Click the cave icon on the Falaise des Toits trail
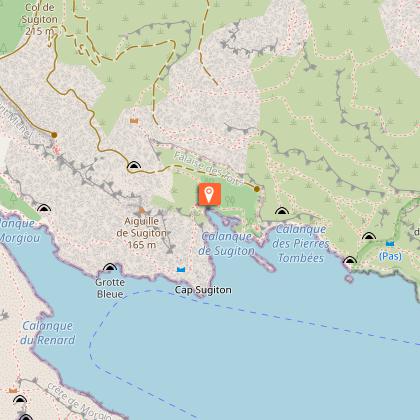 tap(134, 165)
